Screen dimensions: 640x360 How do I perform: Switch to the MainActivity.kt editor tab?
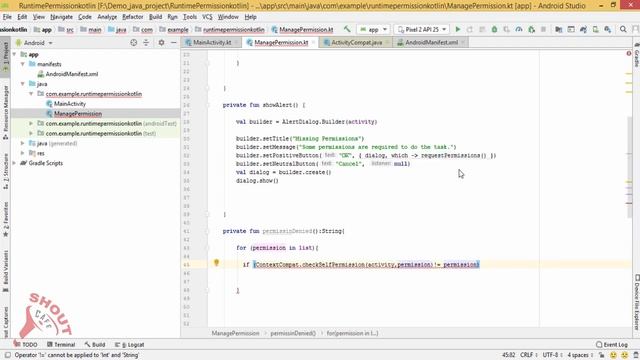click(x=212, y=42)
